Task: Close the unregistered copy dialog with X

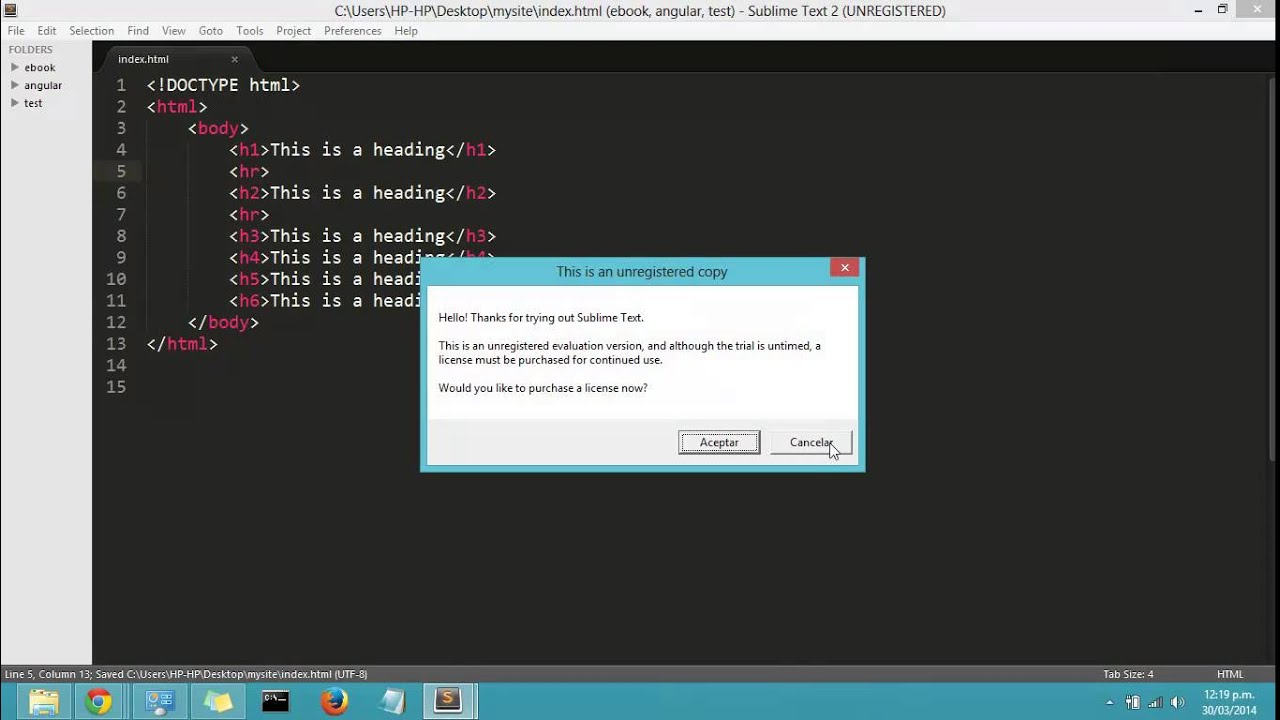Action: coord(845,268)
